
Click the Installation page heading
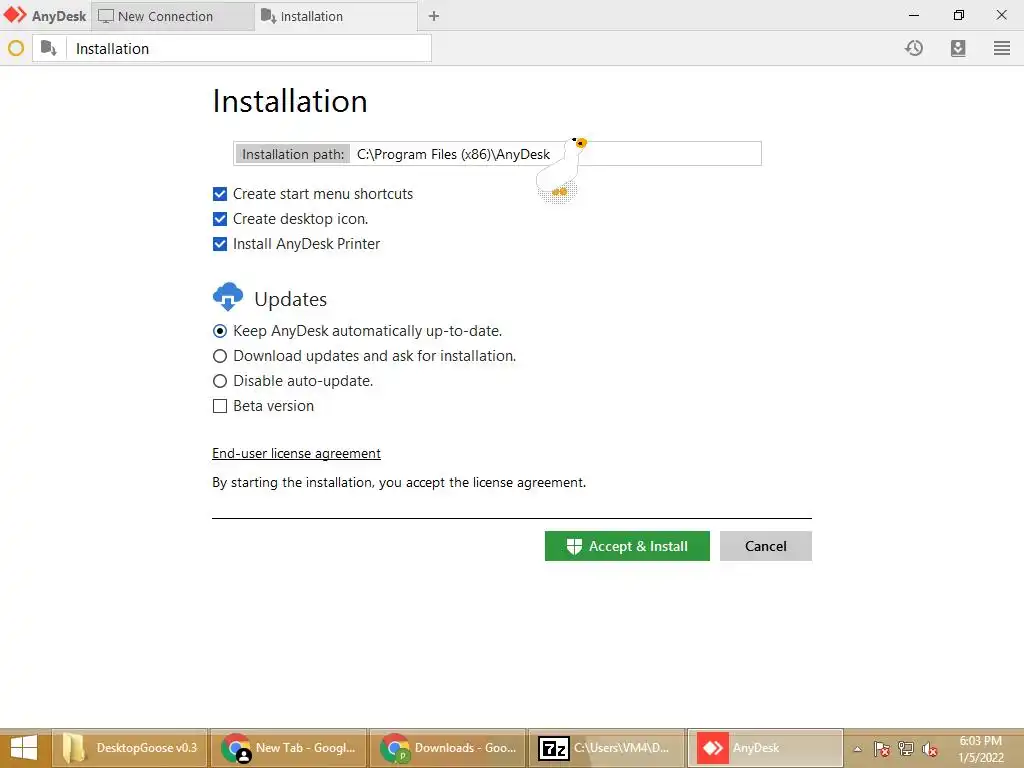click(290, 101)
